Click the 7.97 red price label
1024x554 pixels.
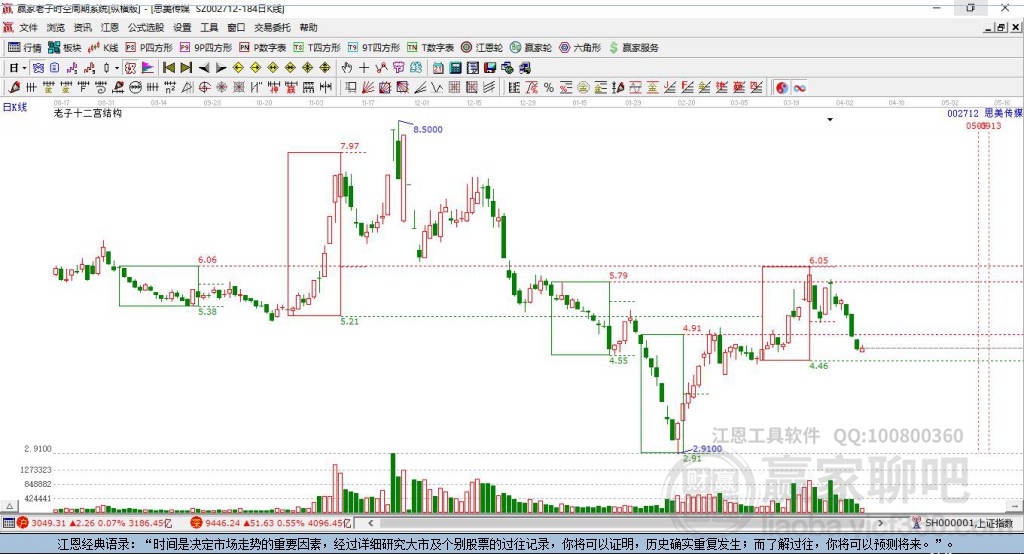tap(349, 146)
